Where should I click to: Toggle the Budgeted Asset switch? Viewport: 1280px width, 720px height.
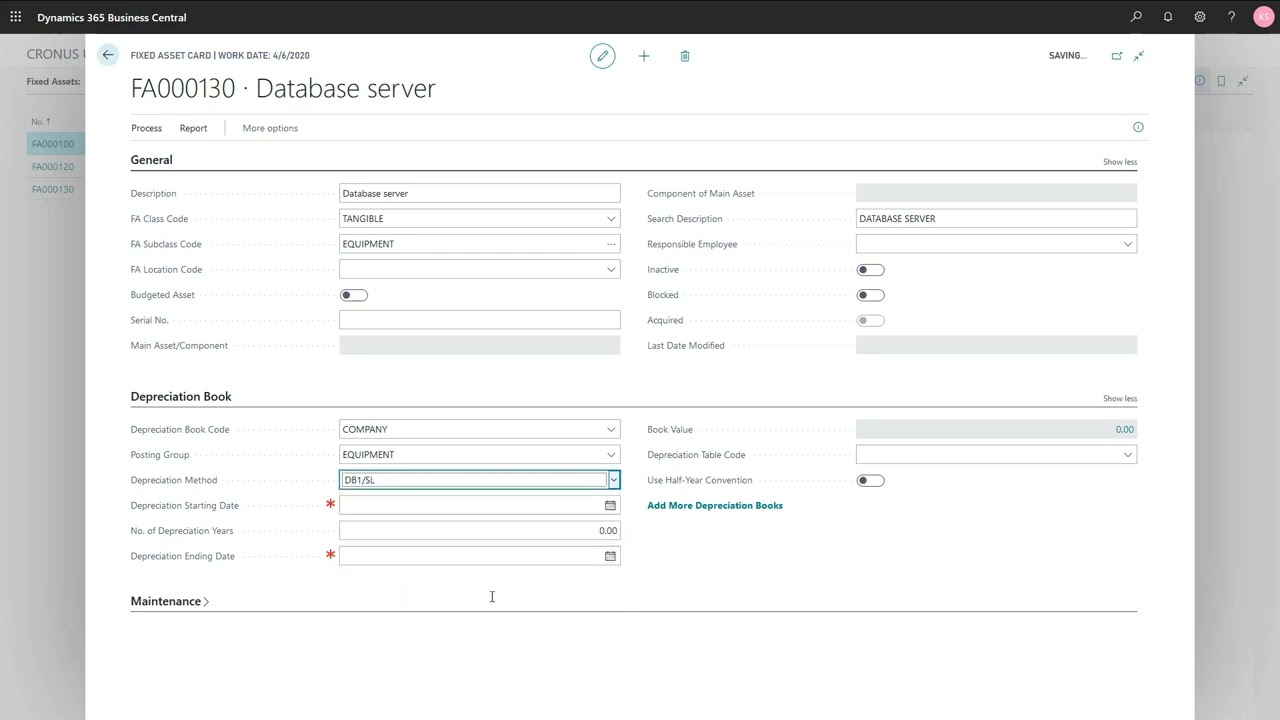coord(354,295)
